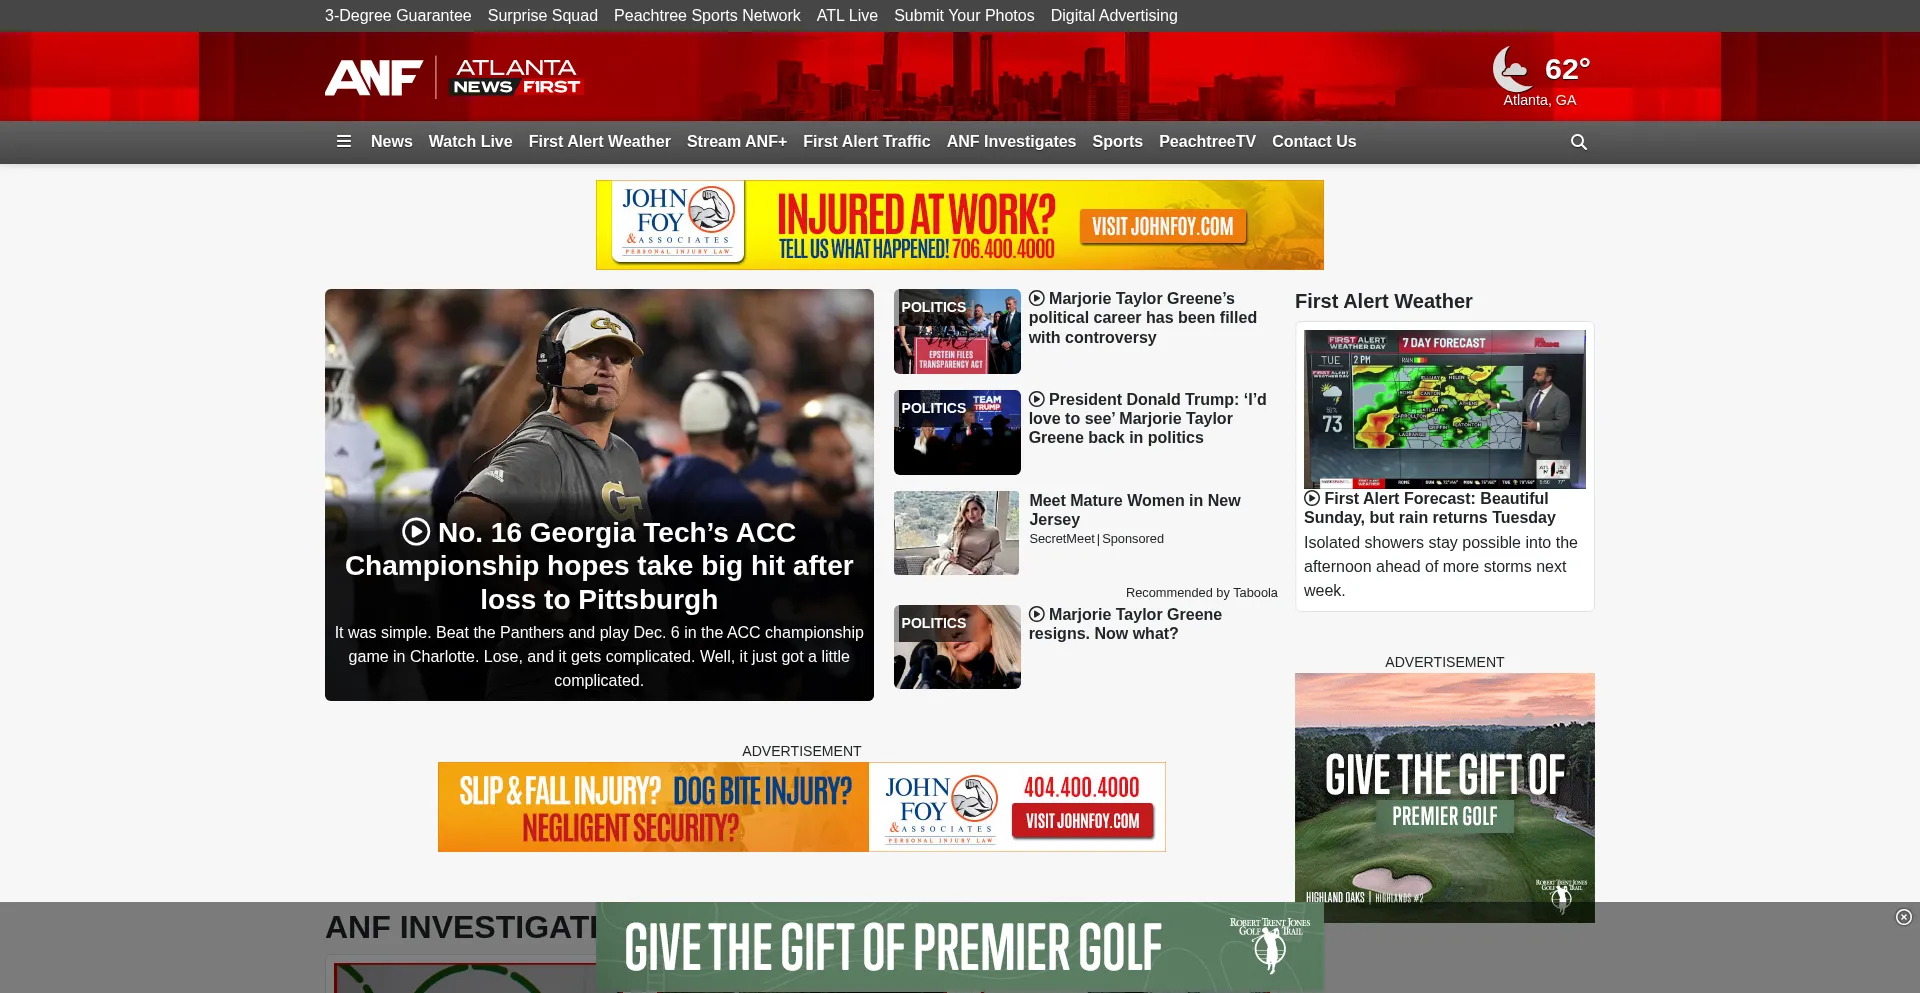Screen dimensions: 1920x993
Task: Select ANF Investigates in navigation
Action: click(x=1011, y=142)
